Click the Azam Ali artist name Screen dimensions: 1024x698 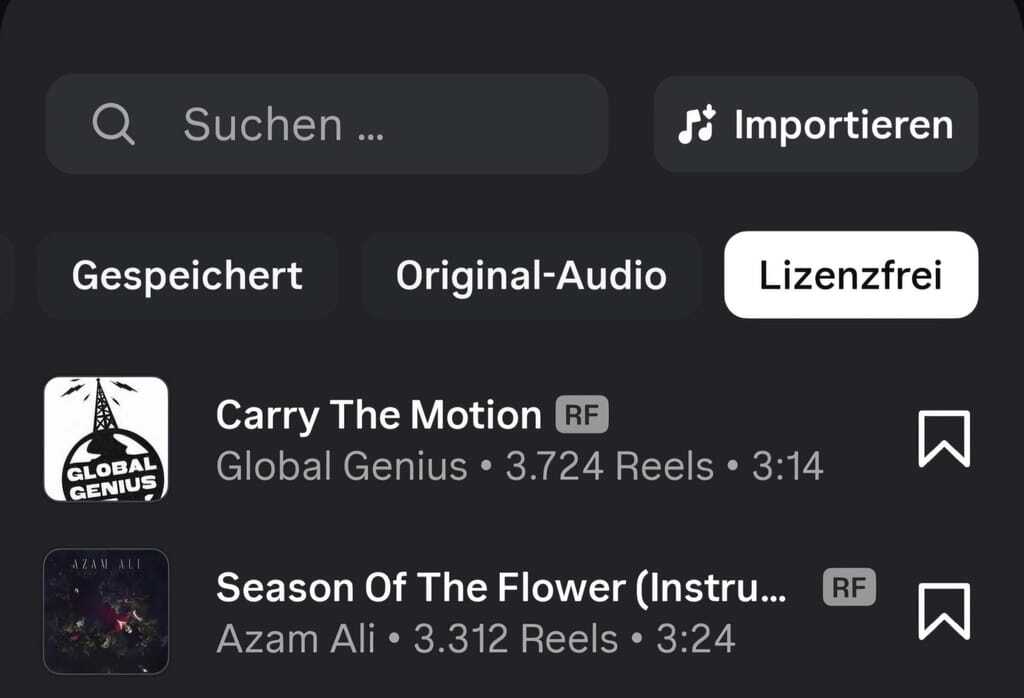pyautogui.click(x=295, y=638)
